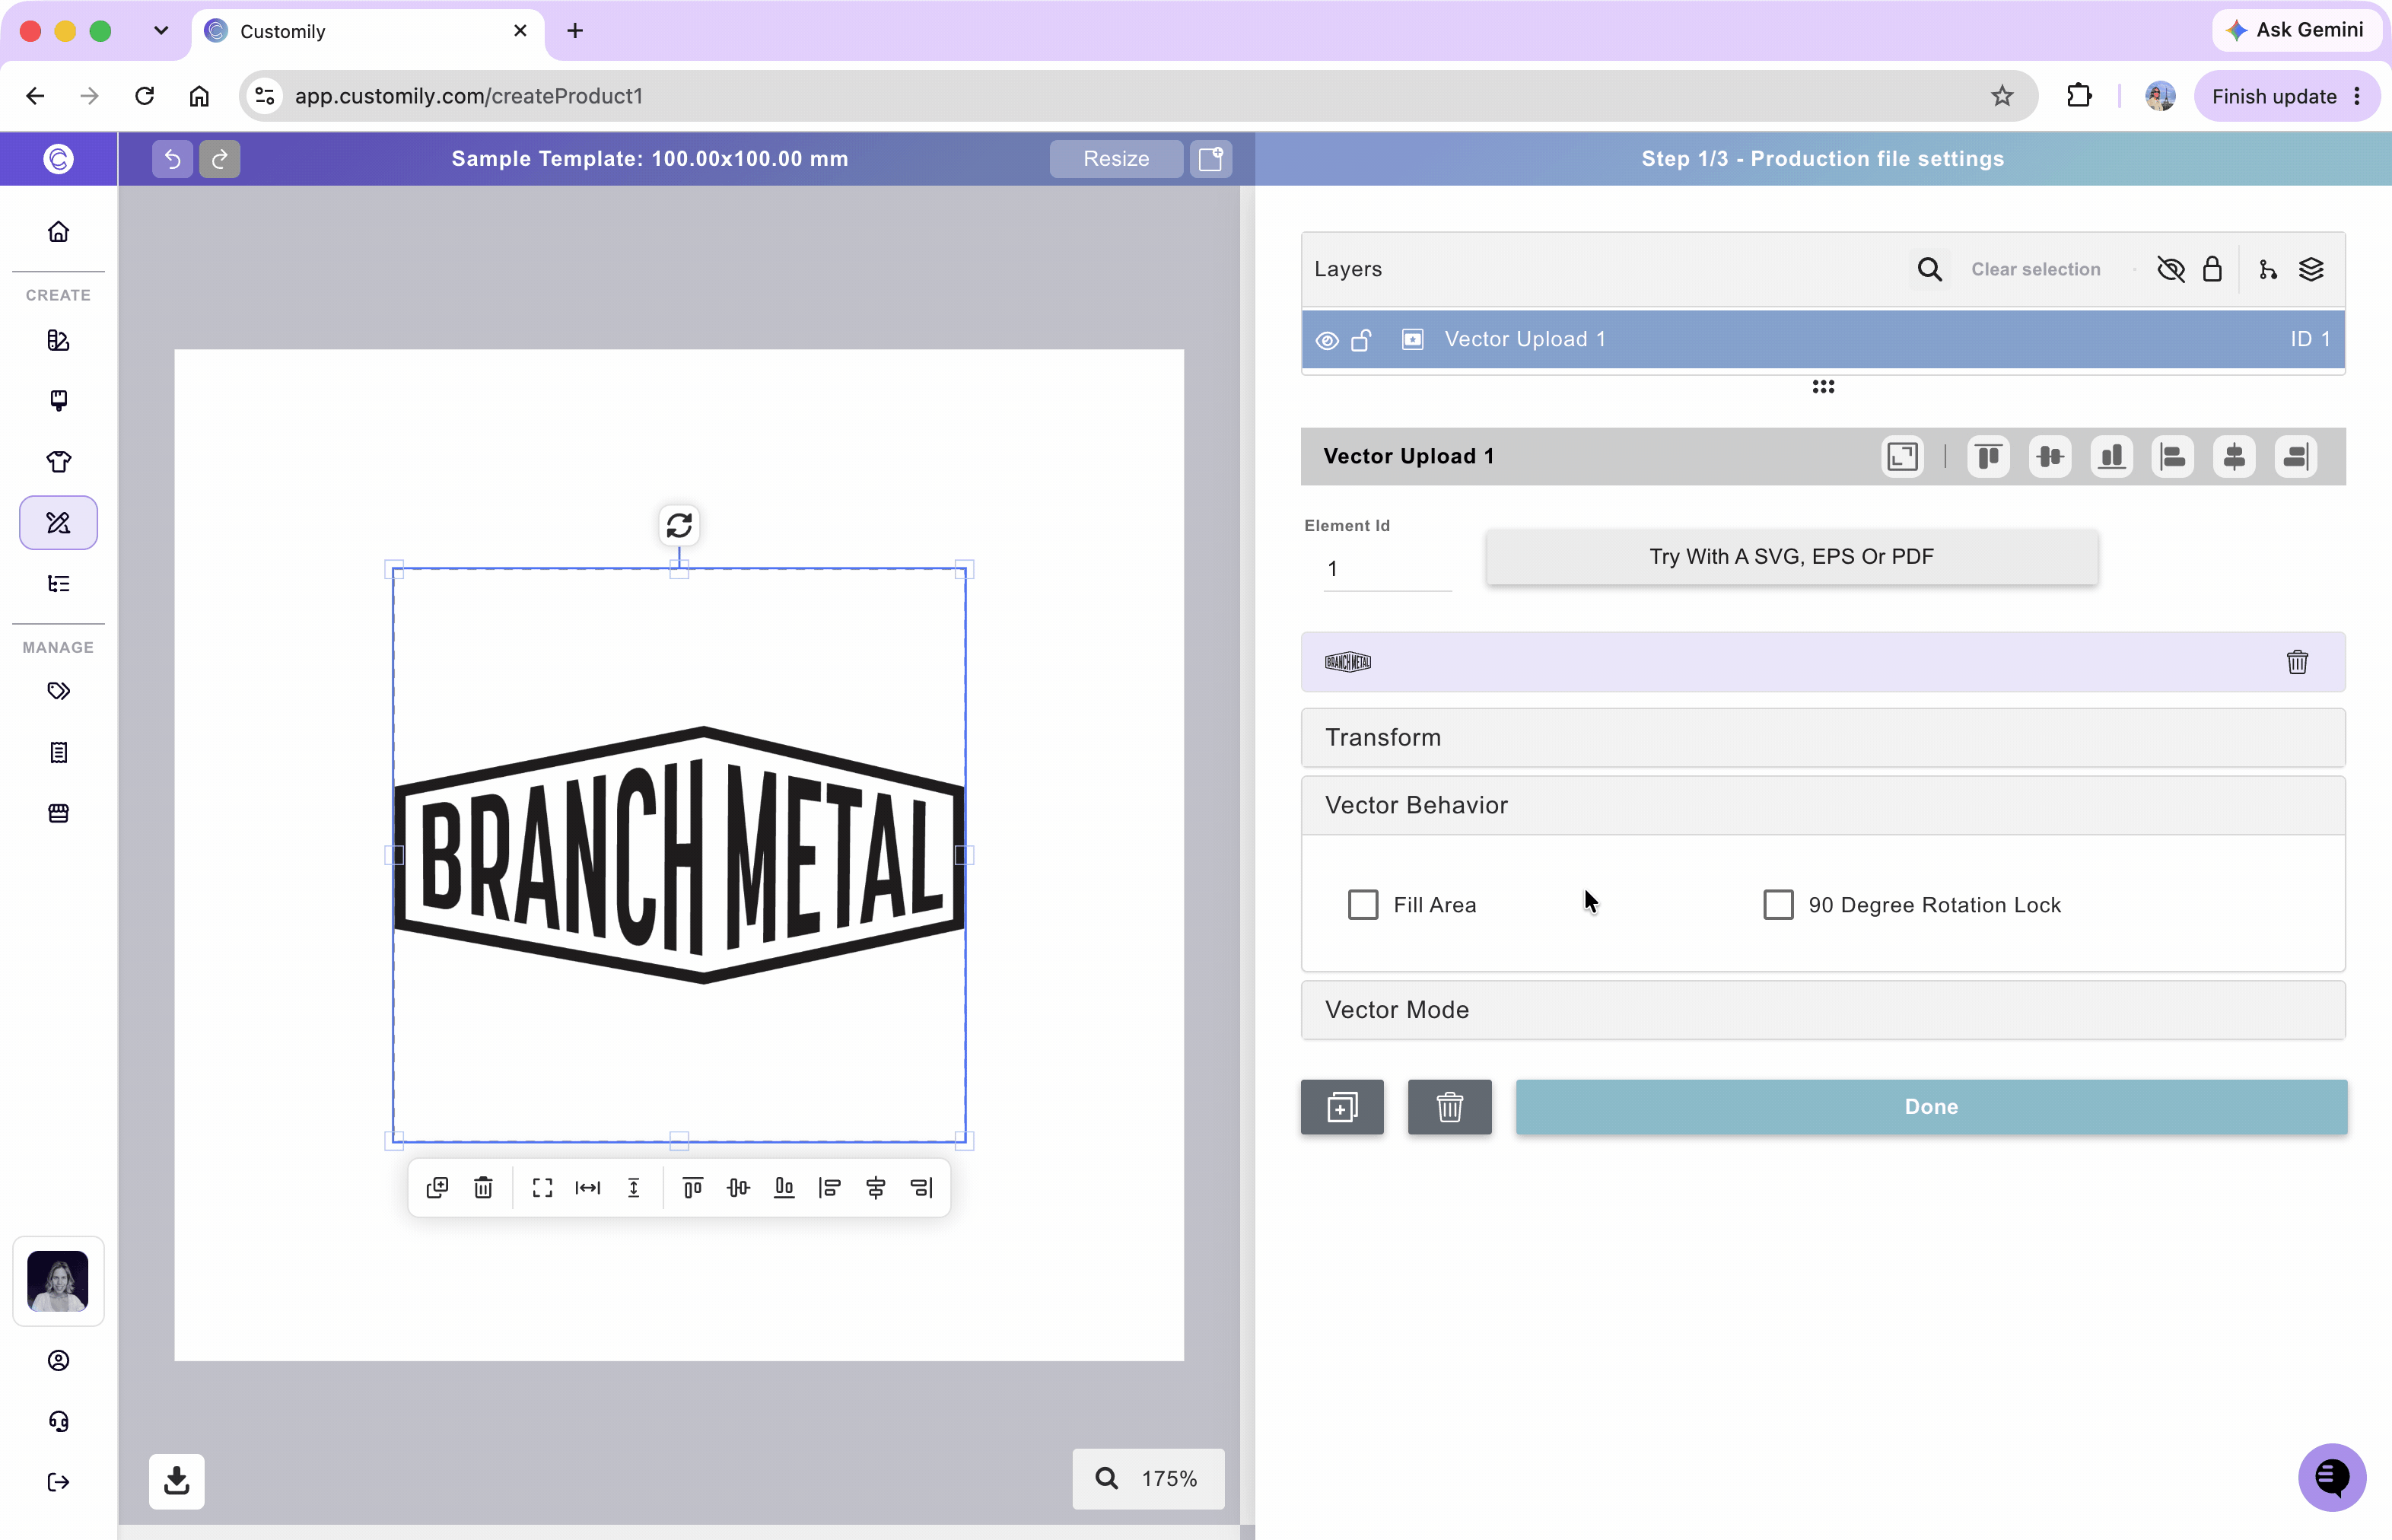Open the home icon in the left sidebar
Screen dimensions: 2392x1540
point(58,232)
